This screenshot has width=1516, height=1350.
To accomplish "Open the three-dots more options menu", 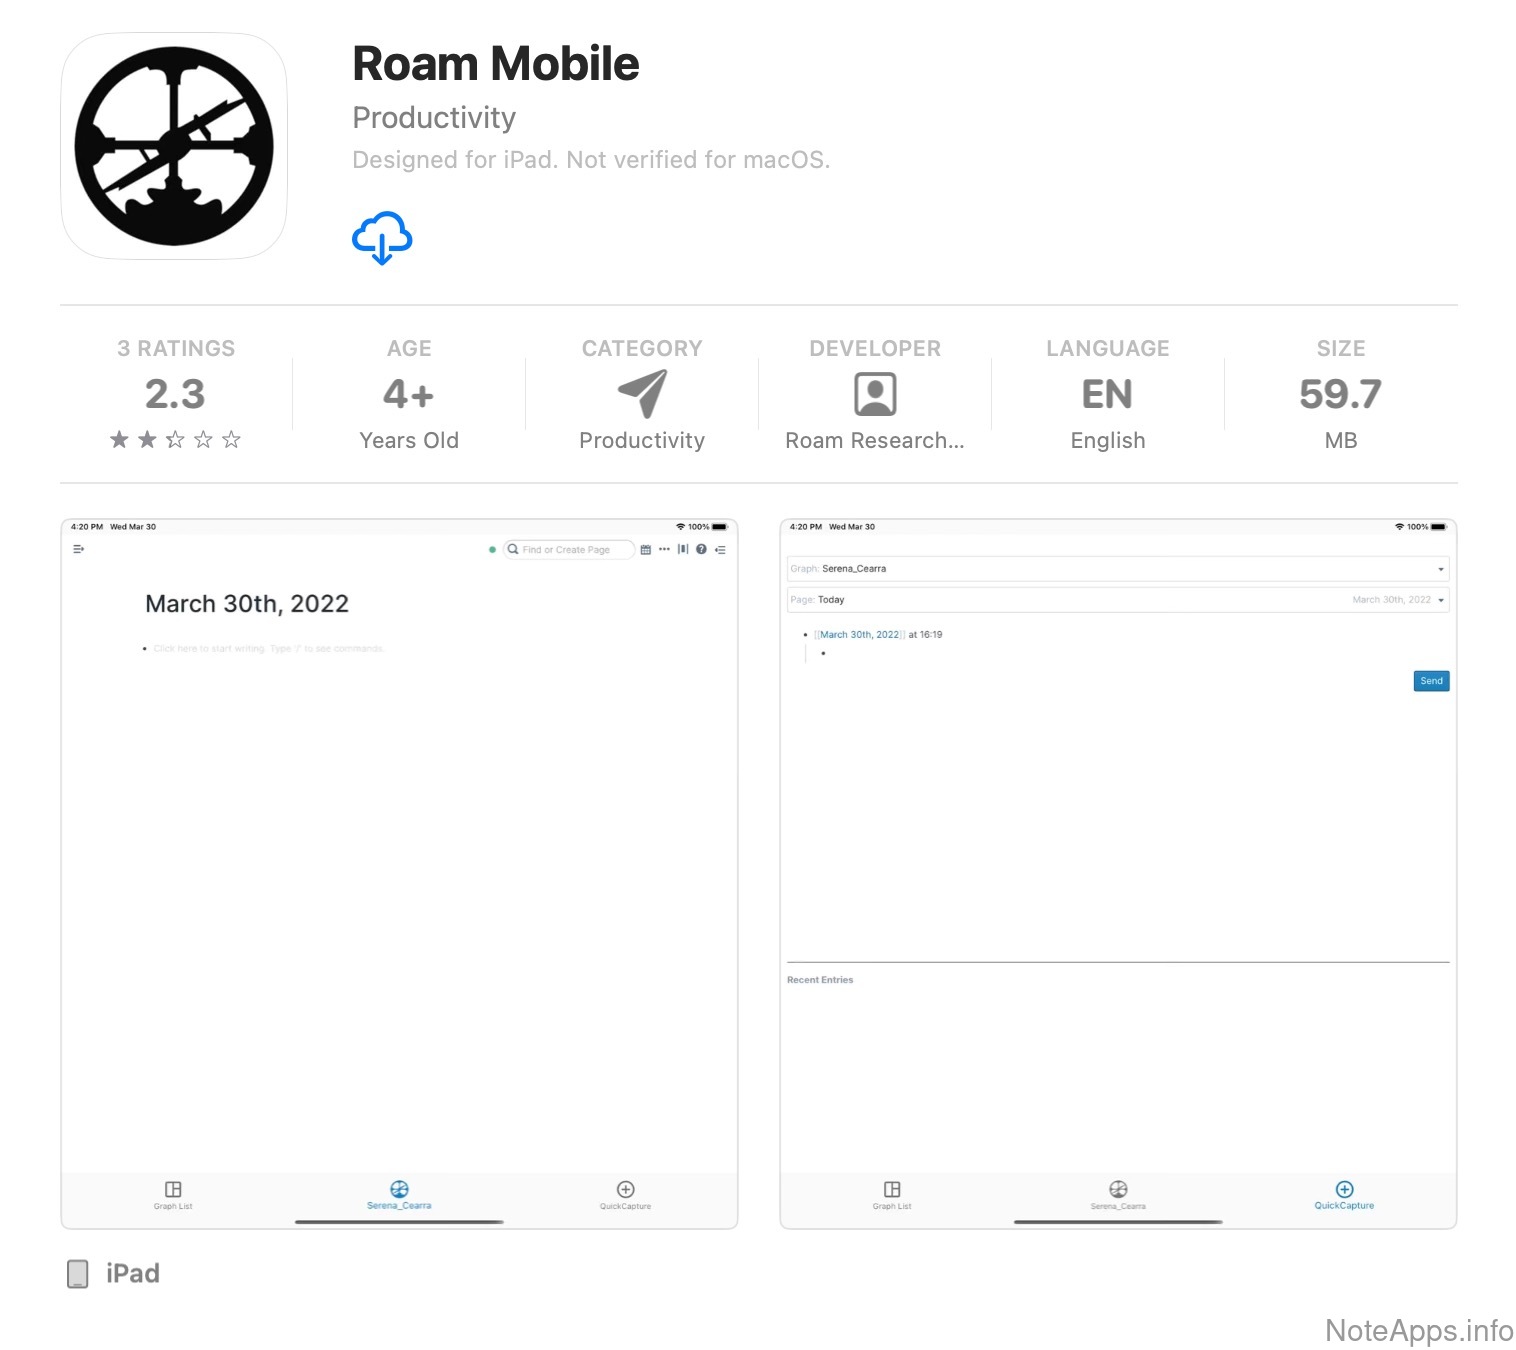I will pyautogui.click(x=664, y=549).
